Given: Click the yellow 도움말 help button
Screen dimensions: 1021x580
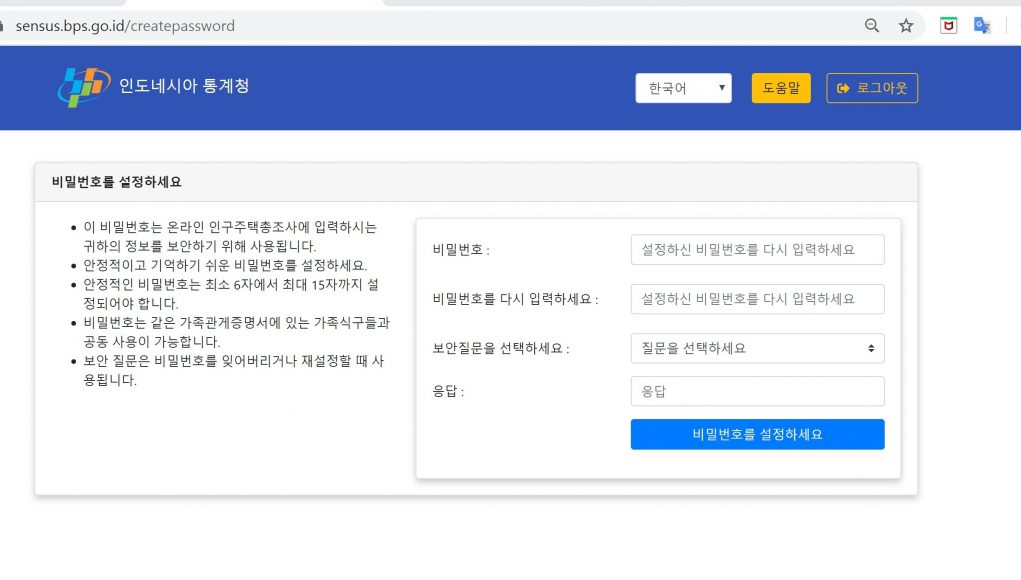Looking at the screenshot, I should [x=781, y=88].
